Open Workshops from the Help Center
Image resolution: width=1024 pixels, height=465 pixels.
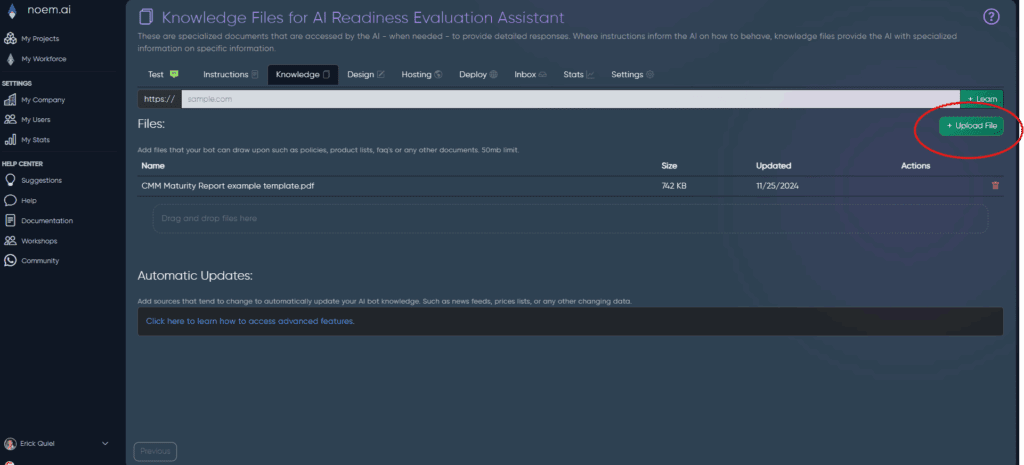pyautogui.click(x=40, y=240)
